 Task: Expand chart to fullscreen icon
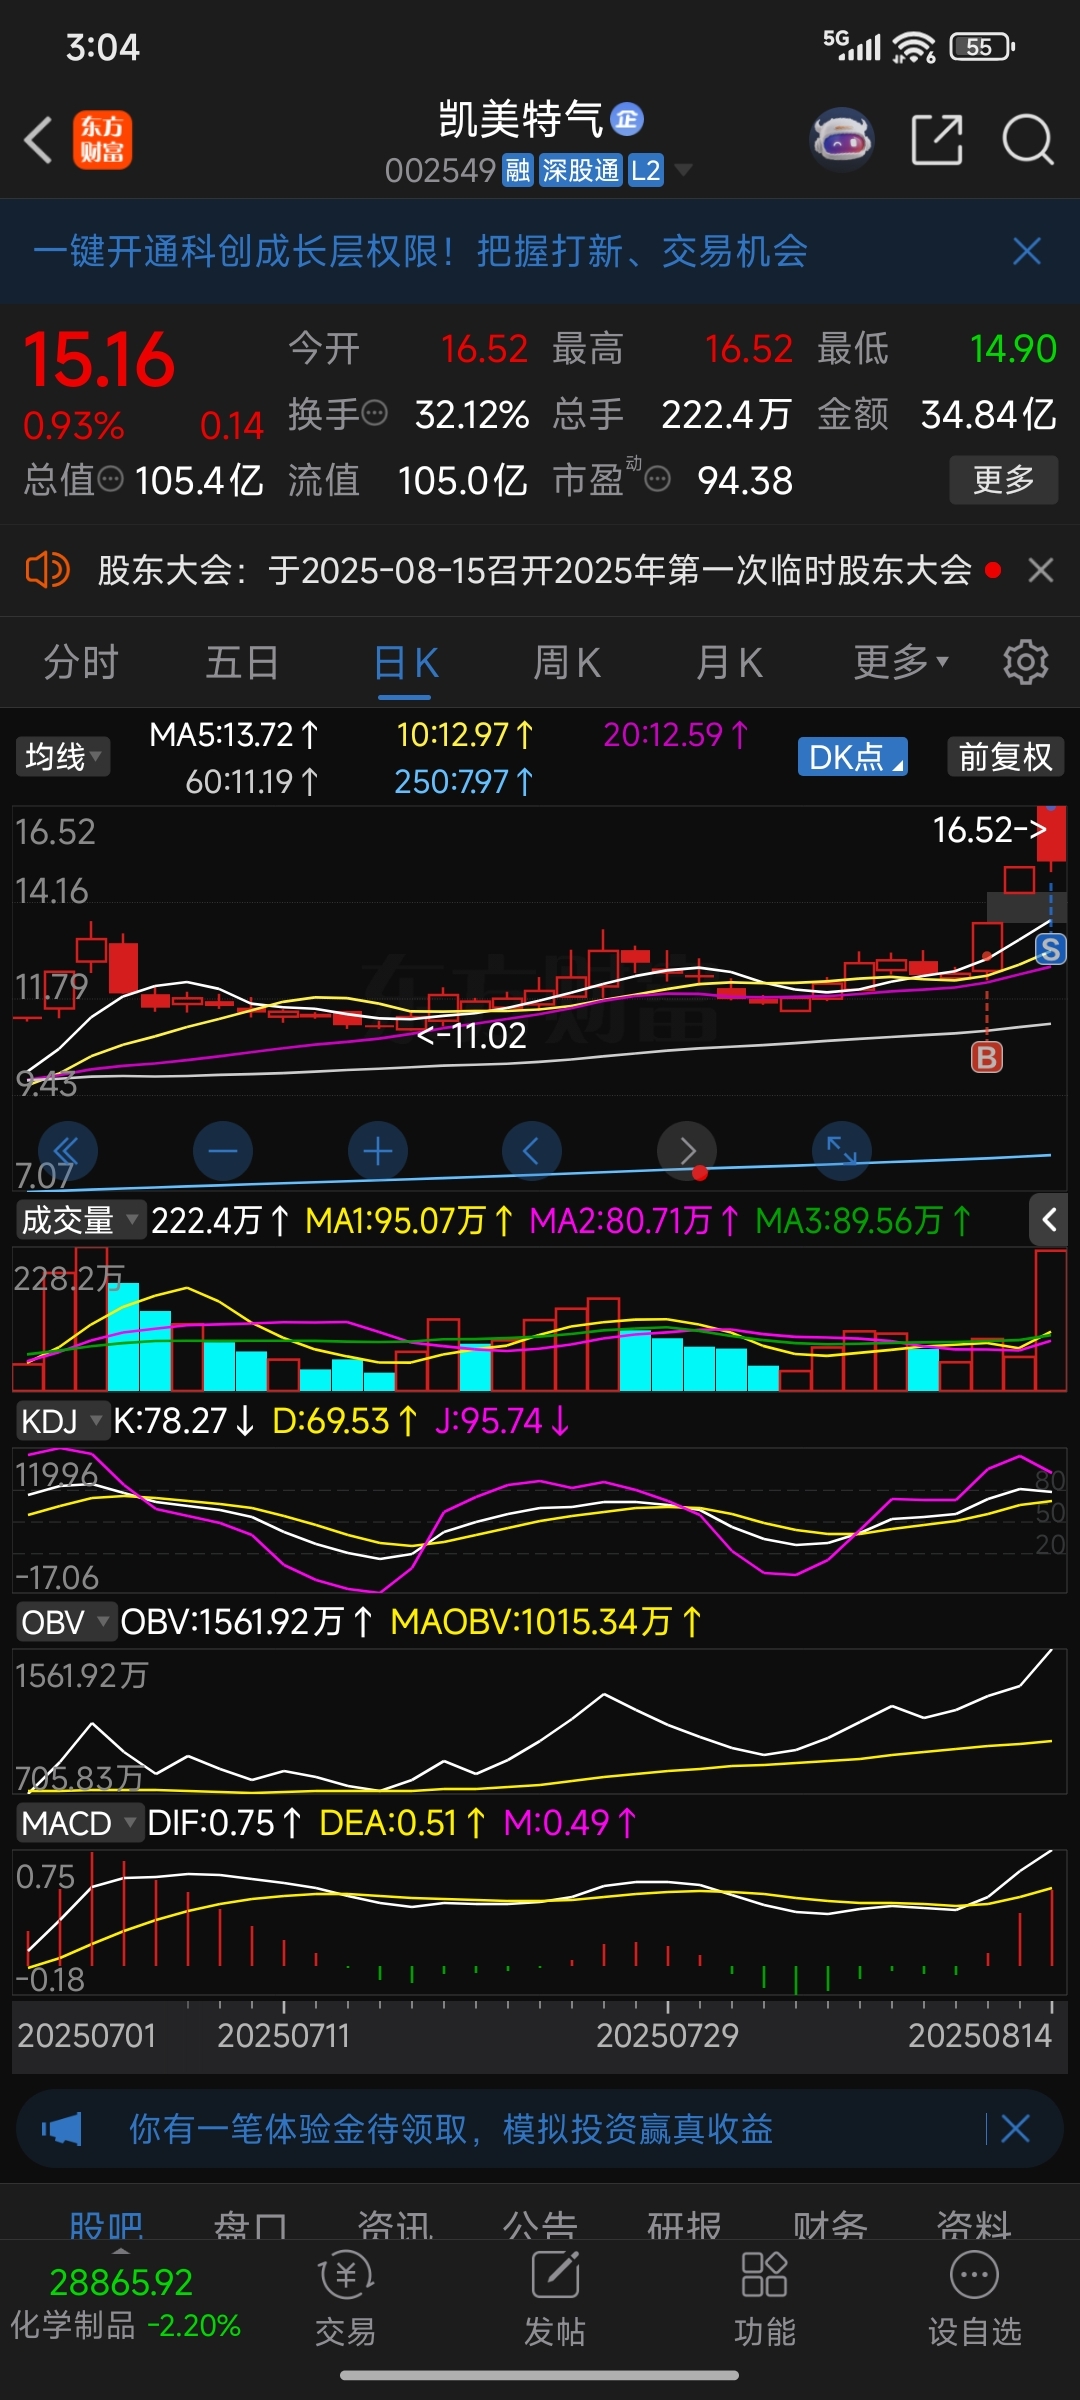coord(842,1151)
